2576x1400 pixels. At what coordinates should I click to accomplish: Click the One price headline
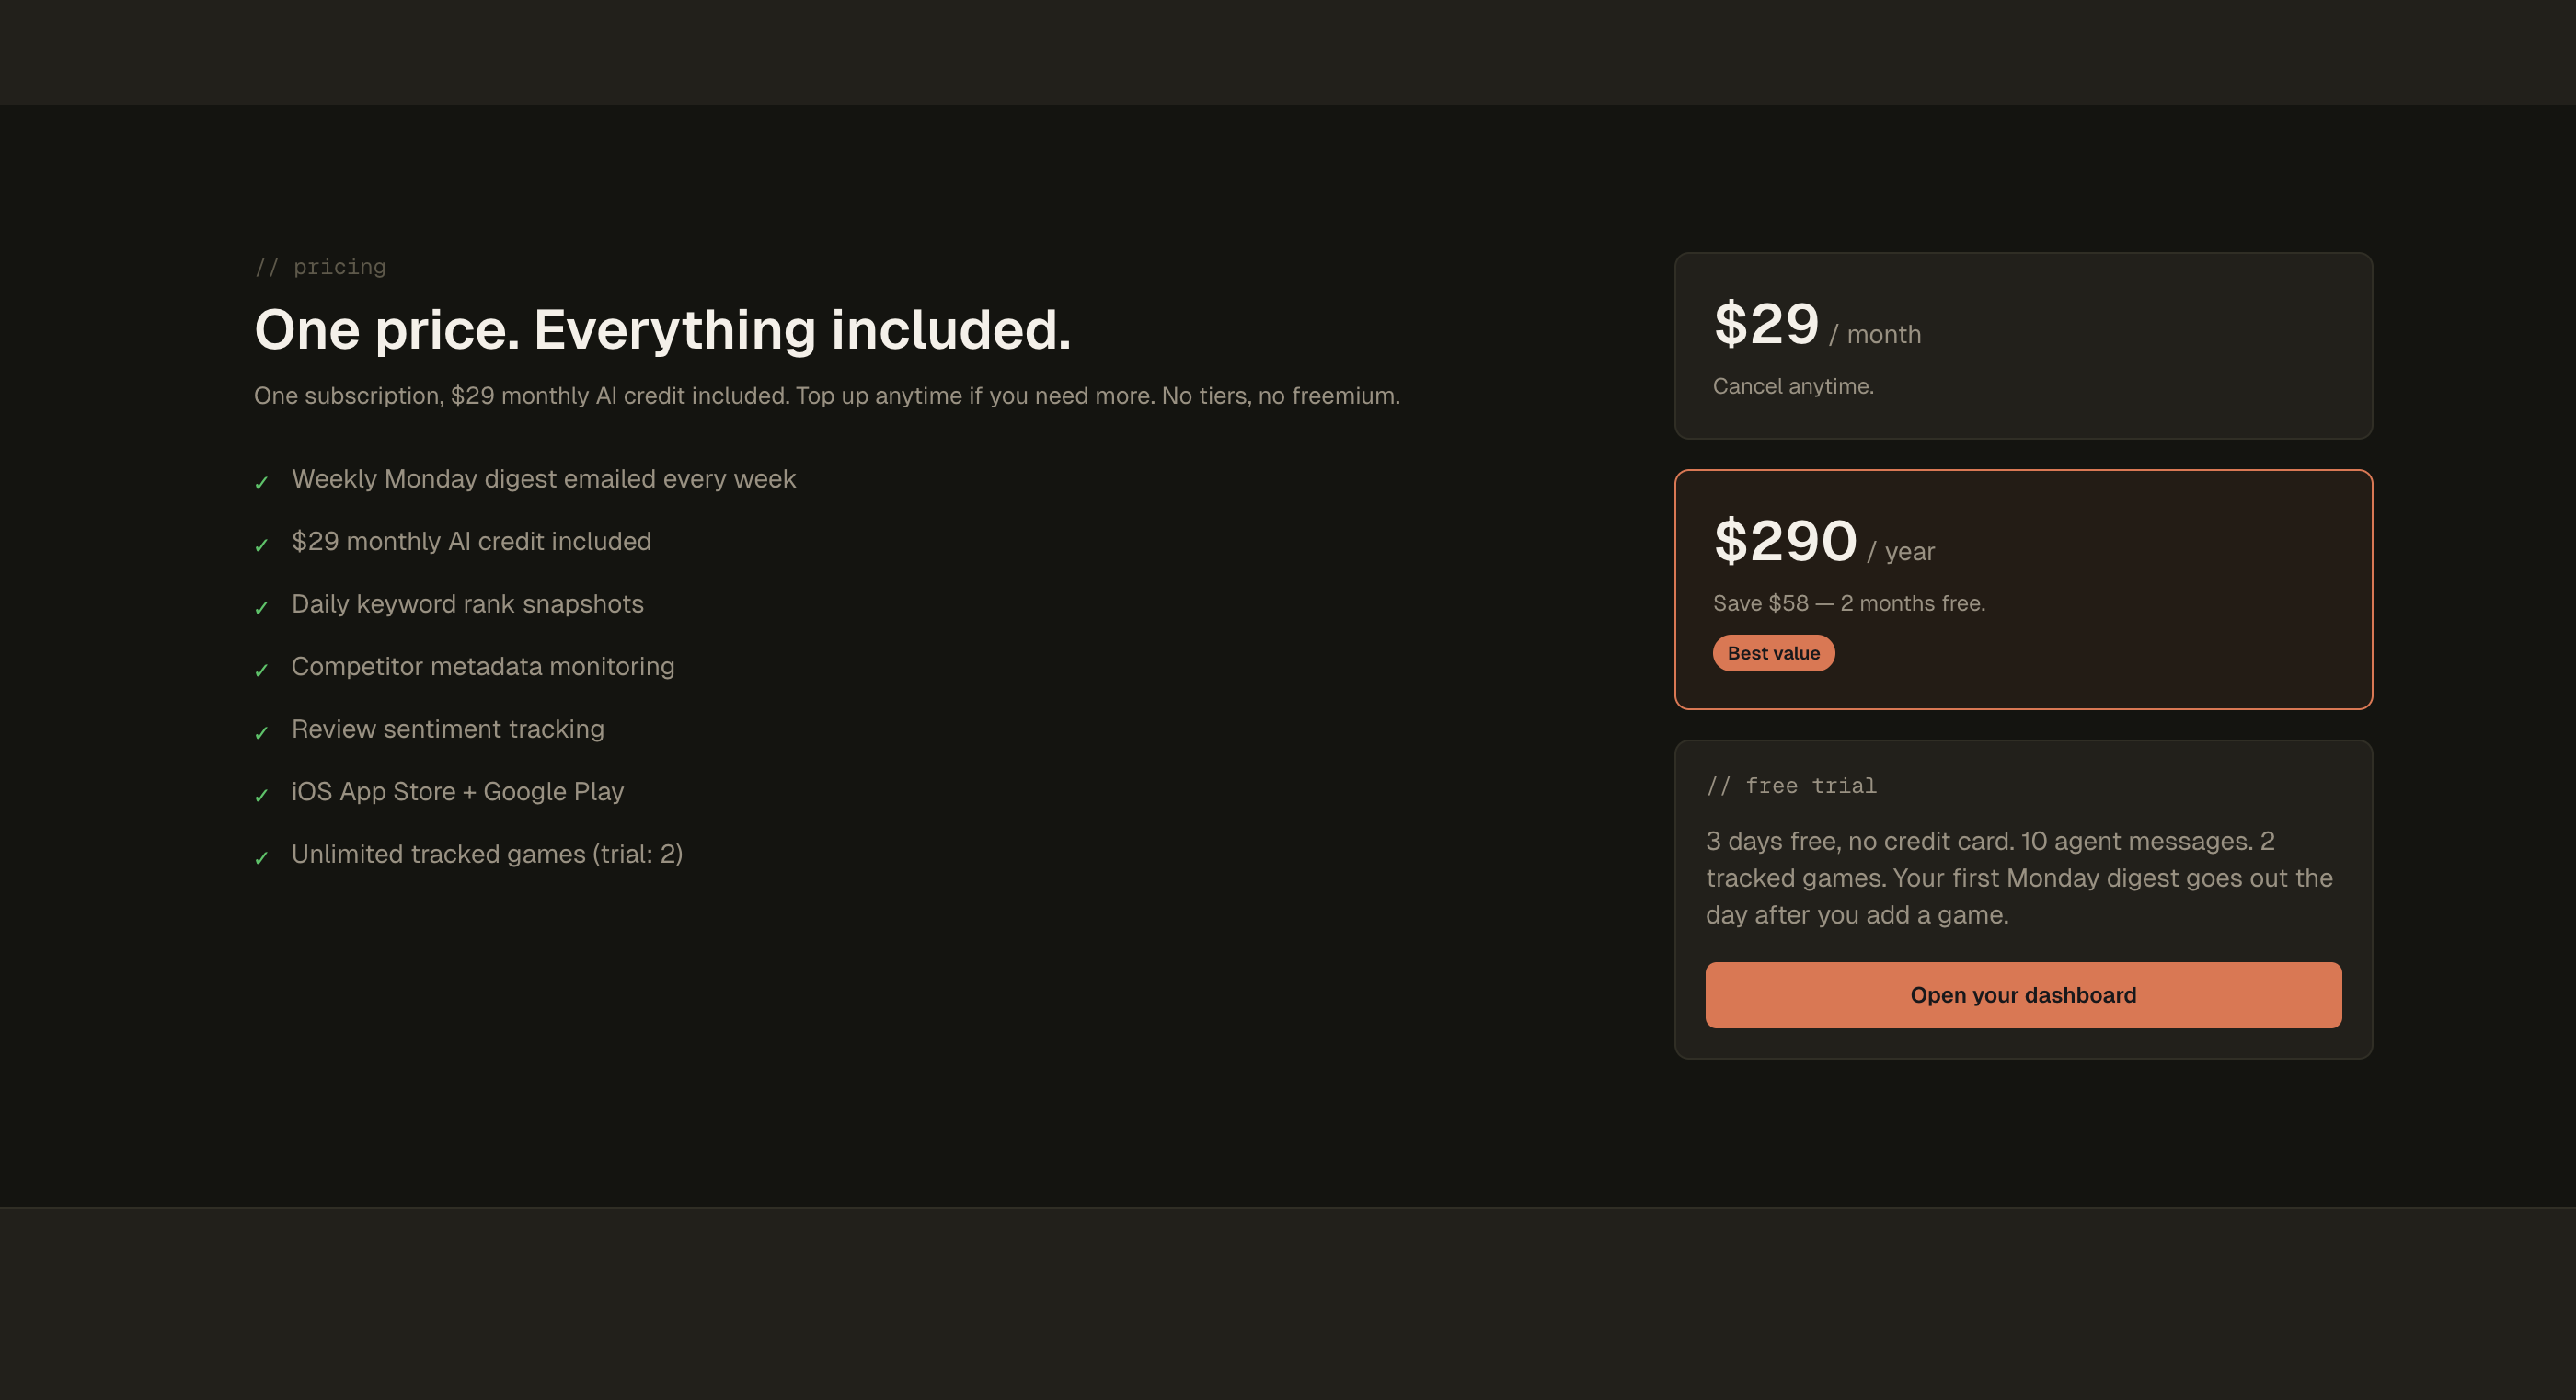pos(663,329)
